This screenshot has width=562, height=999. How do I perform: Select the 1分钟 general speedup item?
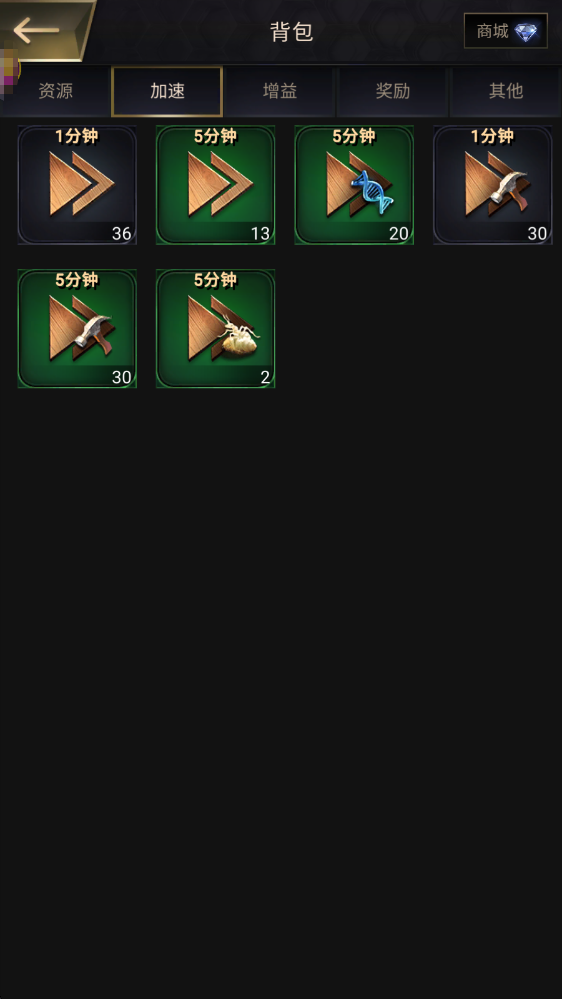point(77,185)
